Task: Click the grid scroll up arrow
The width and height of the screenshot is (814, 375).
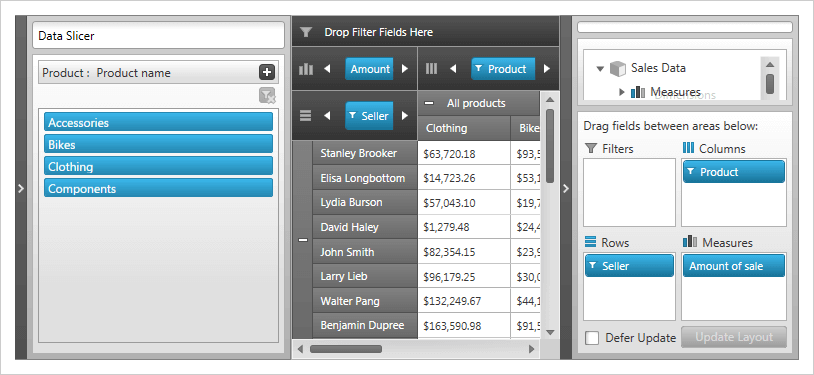Action: pyautogui.click(x=550, y=99)
